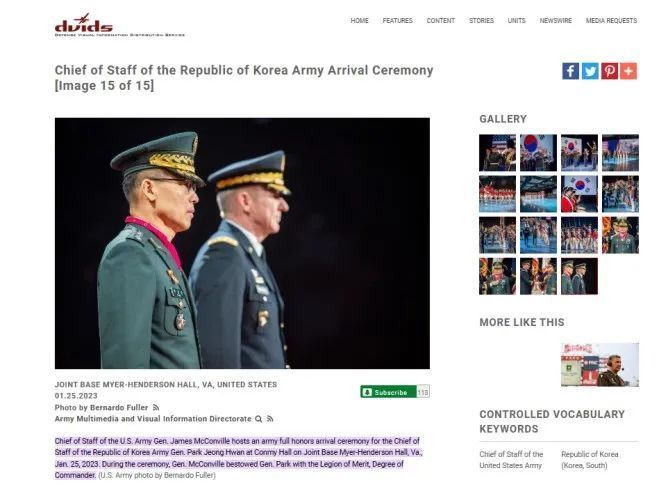Go to the FEATURES menu

tap(397, 20)
